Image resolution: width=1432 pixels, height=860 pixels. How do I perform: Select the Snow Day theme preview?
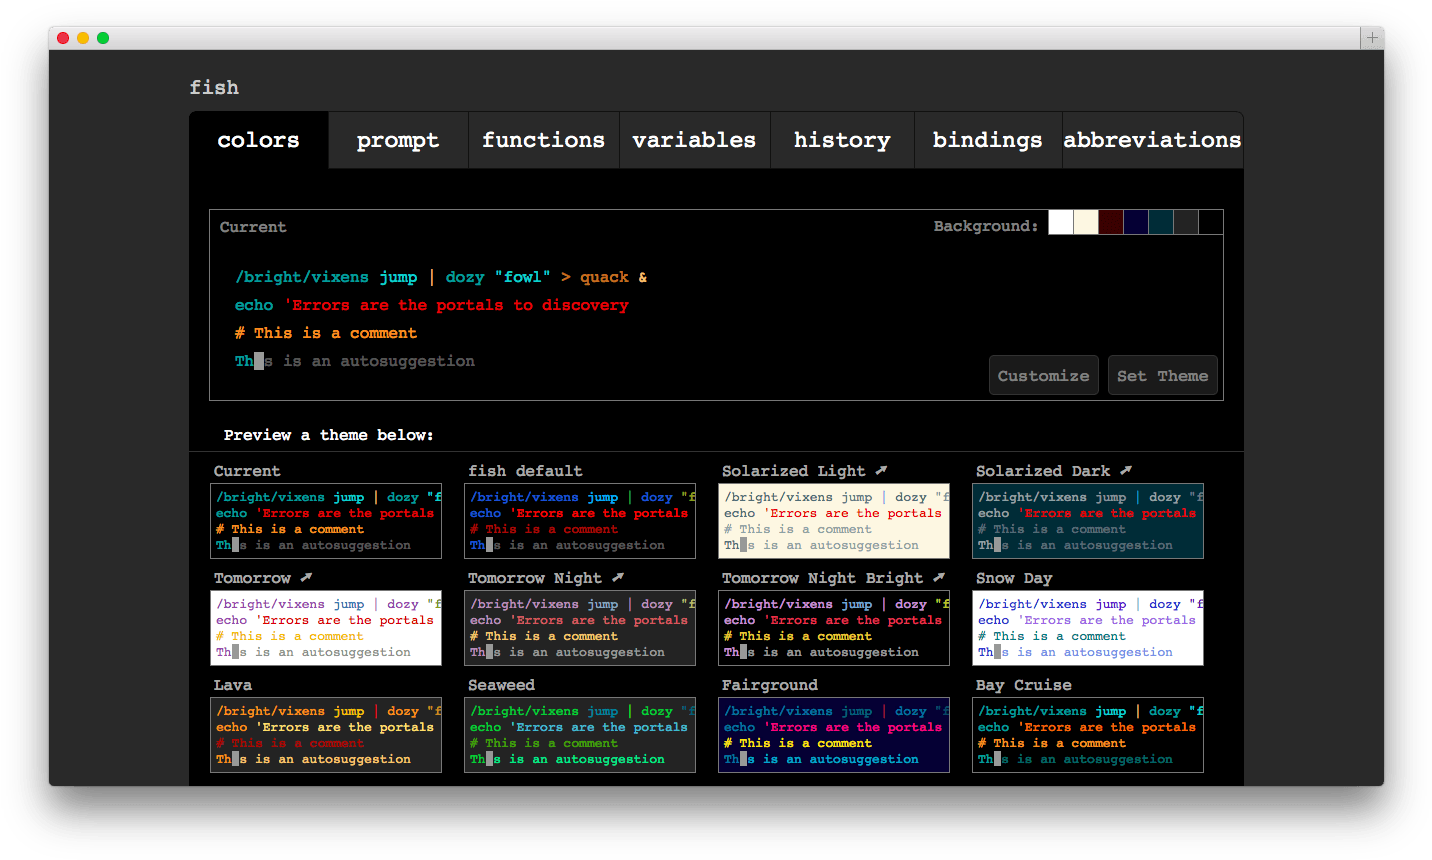(1087, 627)
